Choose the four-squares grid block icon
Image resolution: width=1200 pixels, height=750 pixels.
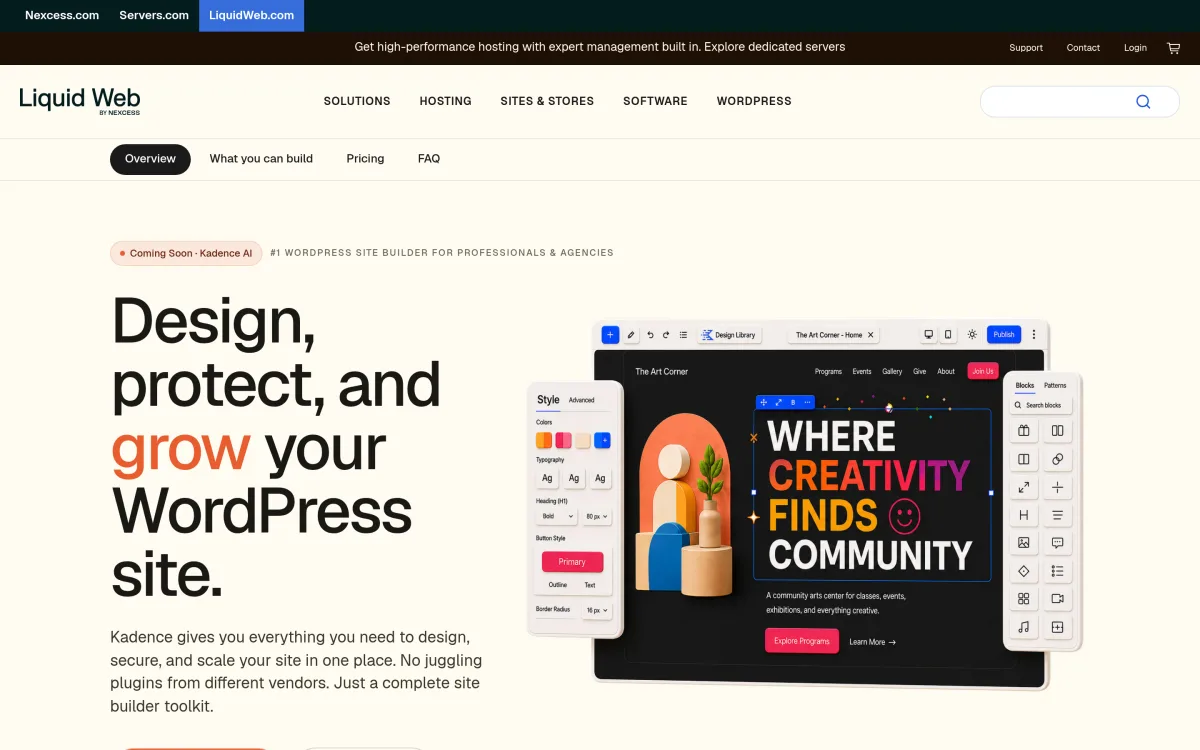(1024, 599)
